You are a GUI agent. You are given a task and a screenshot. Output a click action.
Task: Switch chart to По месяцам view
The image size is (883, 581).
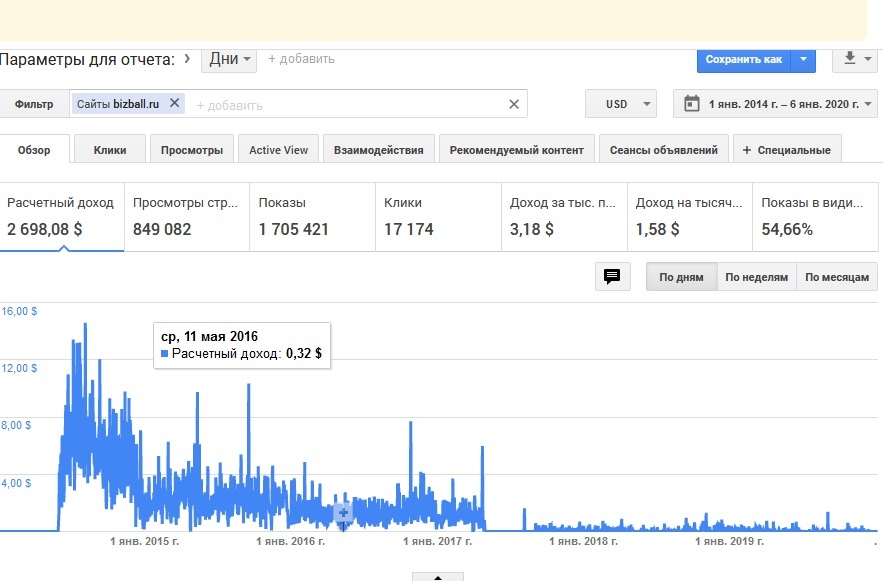tap(837, 277)
